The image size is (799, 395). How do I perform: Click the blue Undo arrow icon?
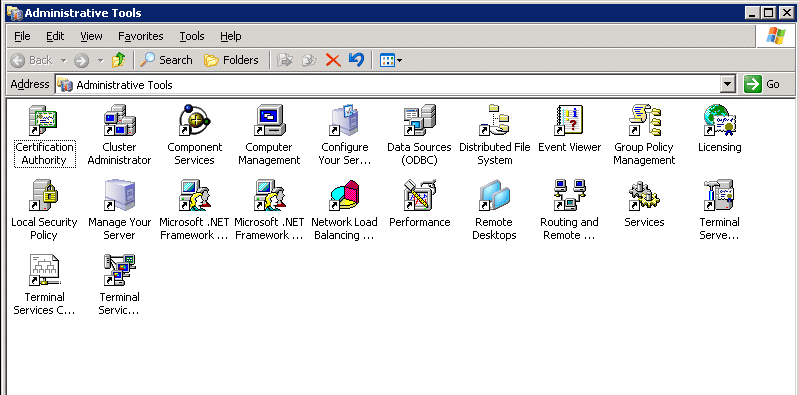356,60
